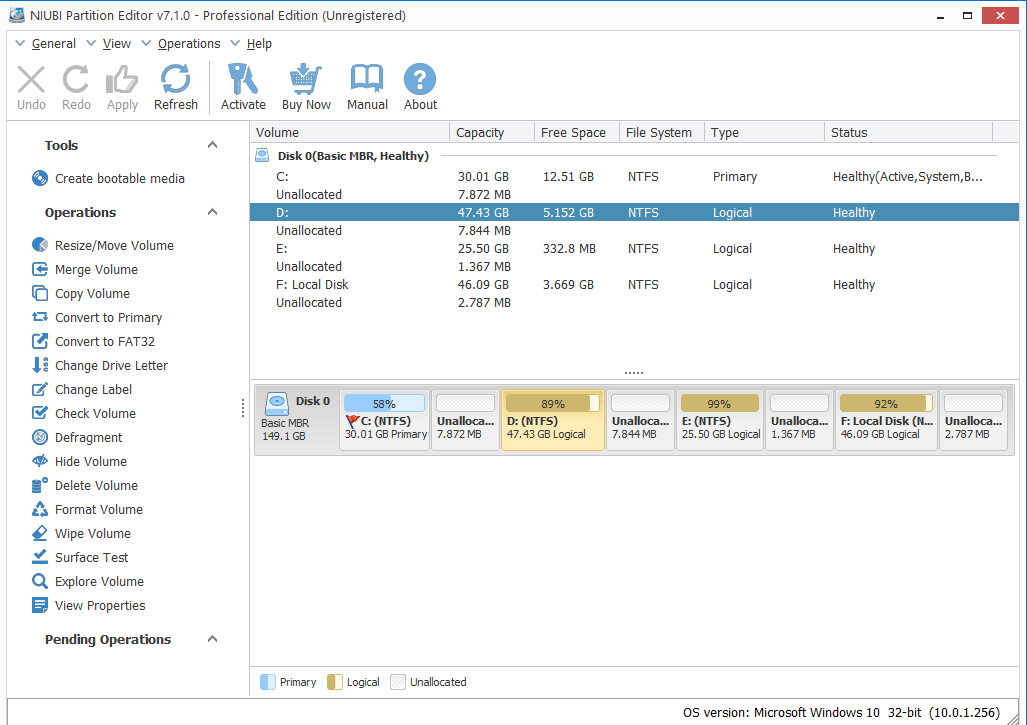Viewport: 1027px width, 725px height.
Task: Click the Capacity column header
Action: [492, 132]
